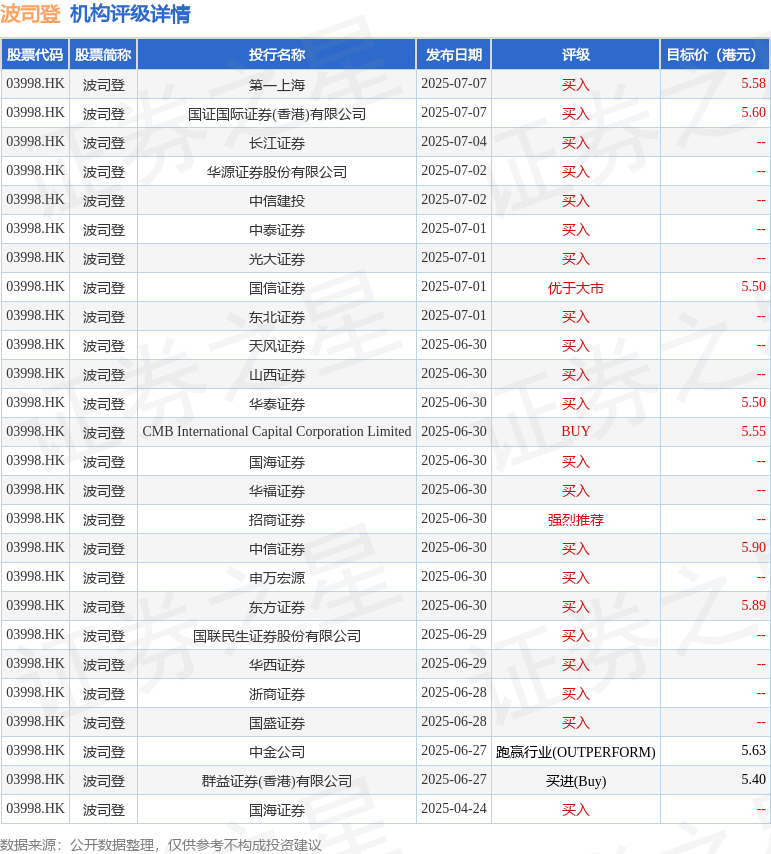Click the 5.40 target price
The height and width of the screenshot is (854, 771).
pyautogui.click(x=753, y=779)
